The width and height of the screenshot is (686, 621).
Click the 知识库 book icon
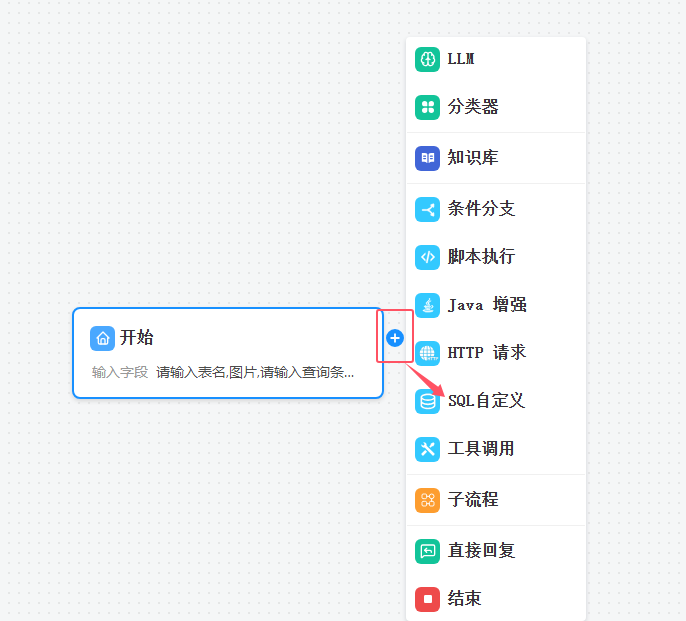click(x=427, y=158)
